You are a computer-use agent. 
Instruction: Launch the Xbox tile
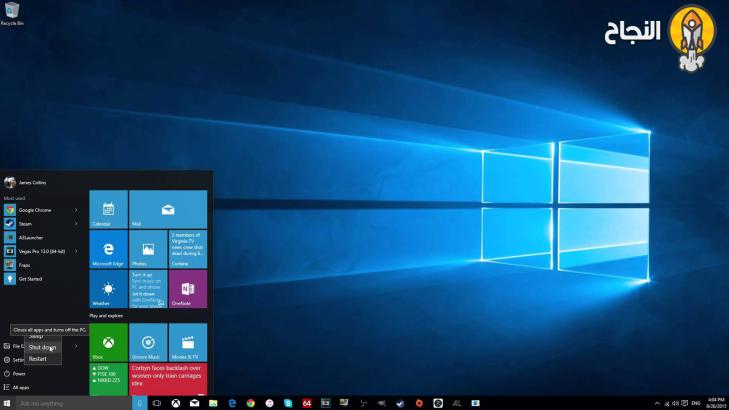click(x=108, y=342)
